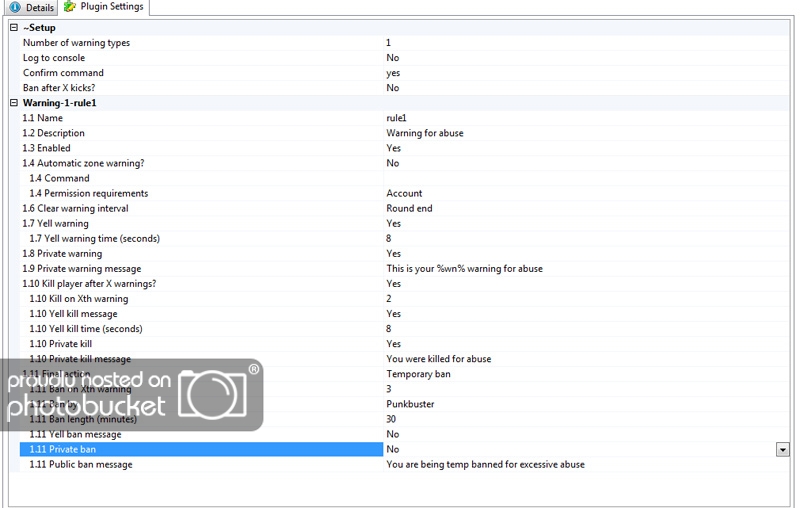Edit the 1.11 Public ban message text
Image resolution: width=800 pixels, height=508 pixels.
point(485,464)
